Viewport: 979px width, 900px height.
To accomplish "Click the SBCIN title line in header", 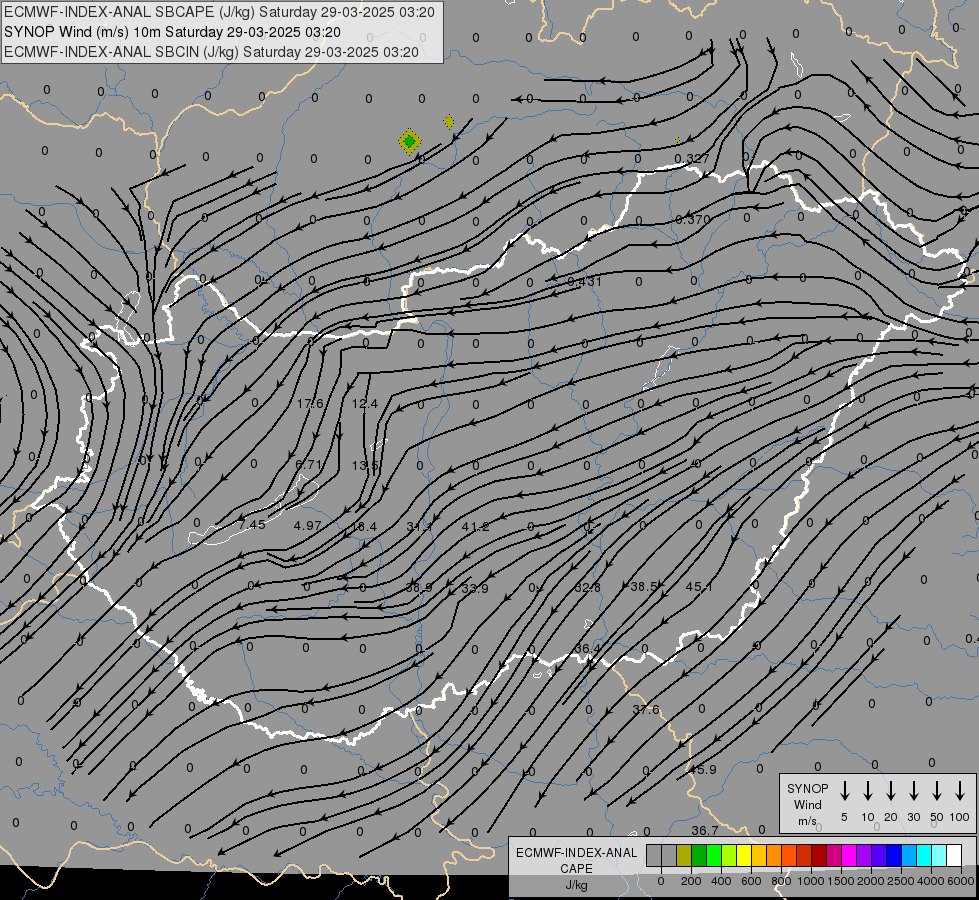I will pyautogui.click(x=211, y=52).
